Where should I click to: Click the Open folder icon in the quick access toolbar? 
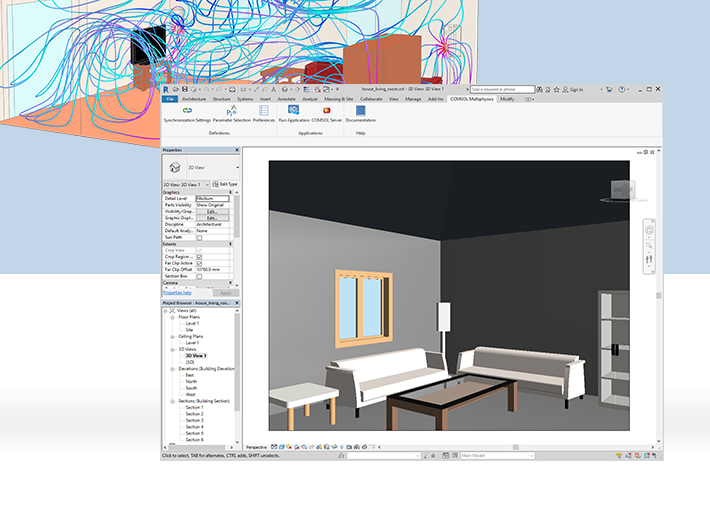pyautogui.click(x=176, y=90)
